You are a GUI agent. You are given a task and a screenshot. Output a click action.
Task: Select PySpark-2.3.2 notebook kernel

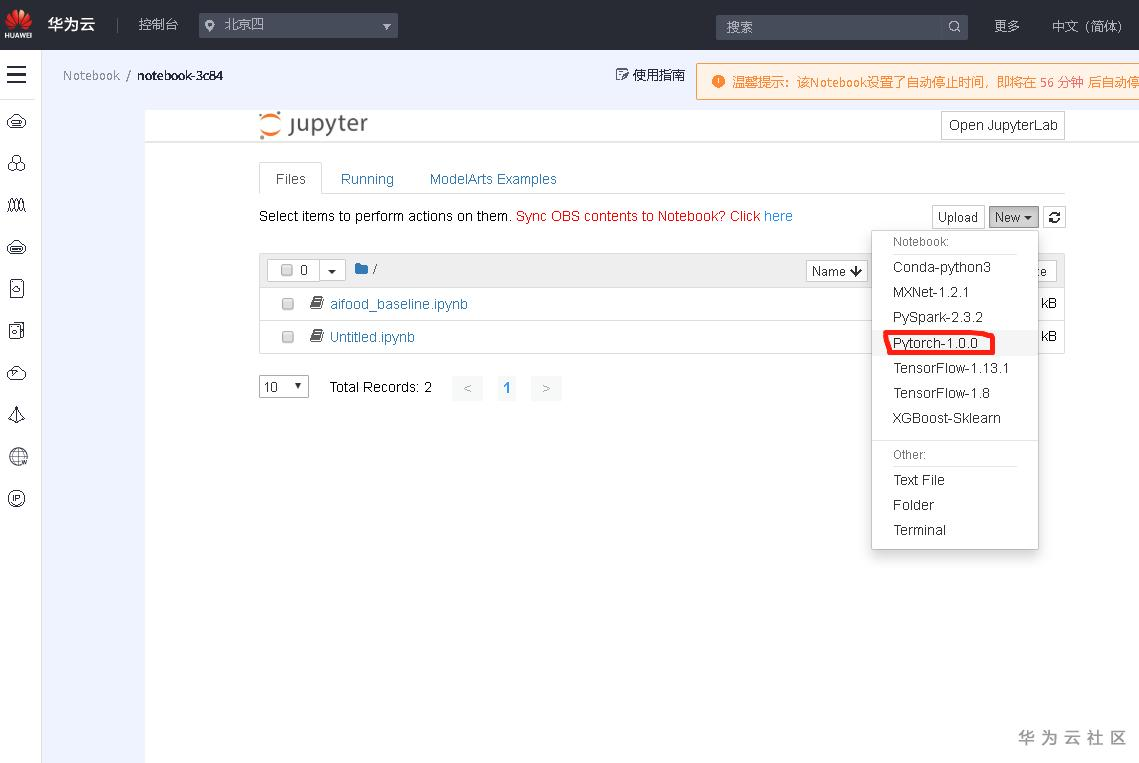pos(954,317)
